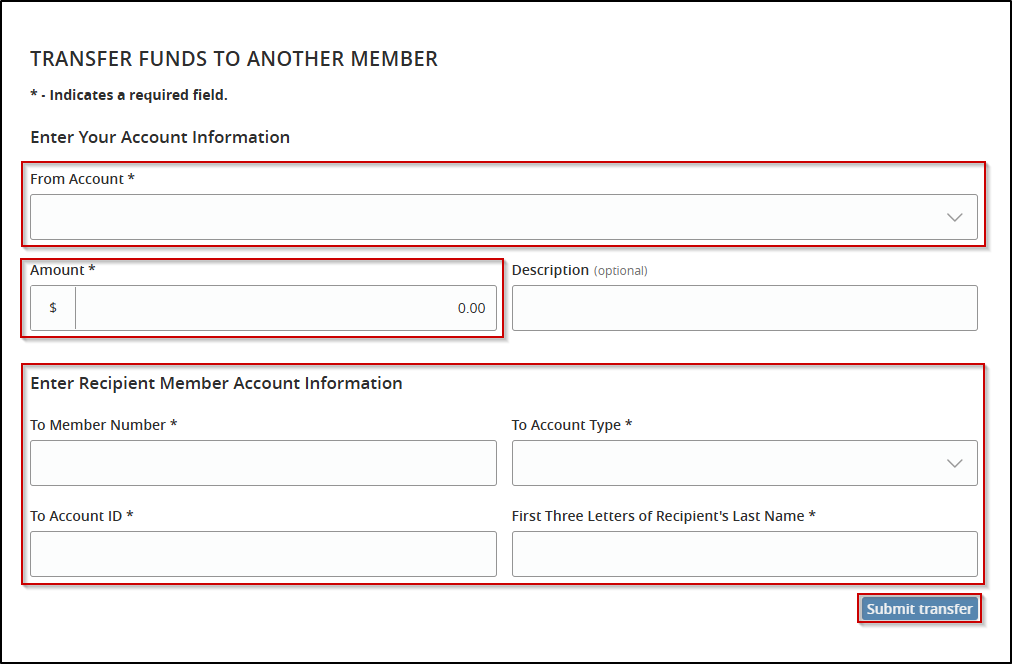Click into the Amount input field
1012x664 pixels.
click(285, 308)
